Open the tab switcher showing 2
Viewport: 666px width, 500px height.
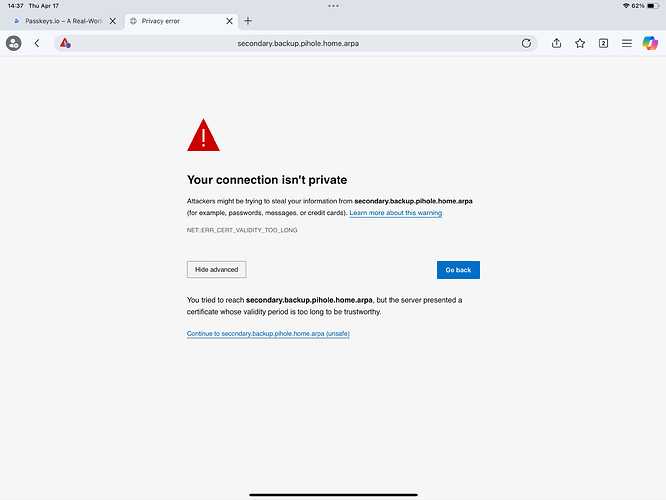(x=603, y=43)
